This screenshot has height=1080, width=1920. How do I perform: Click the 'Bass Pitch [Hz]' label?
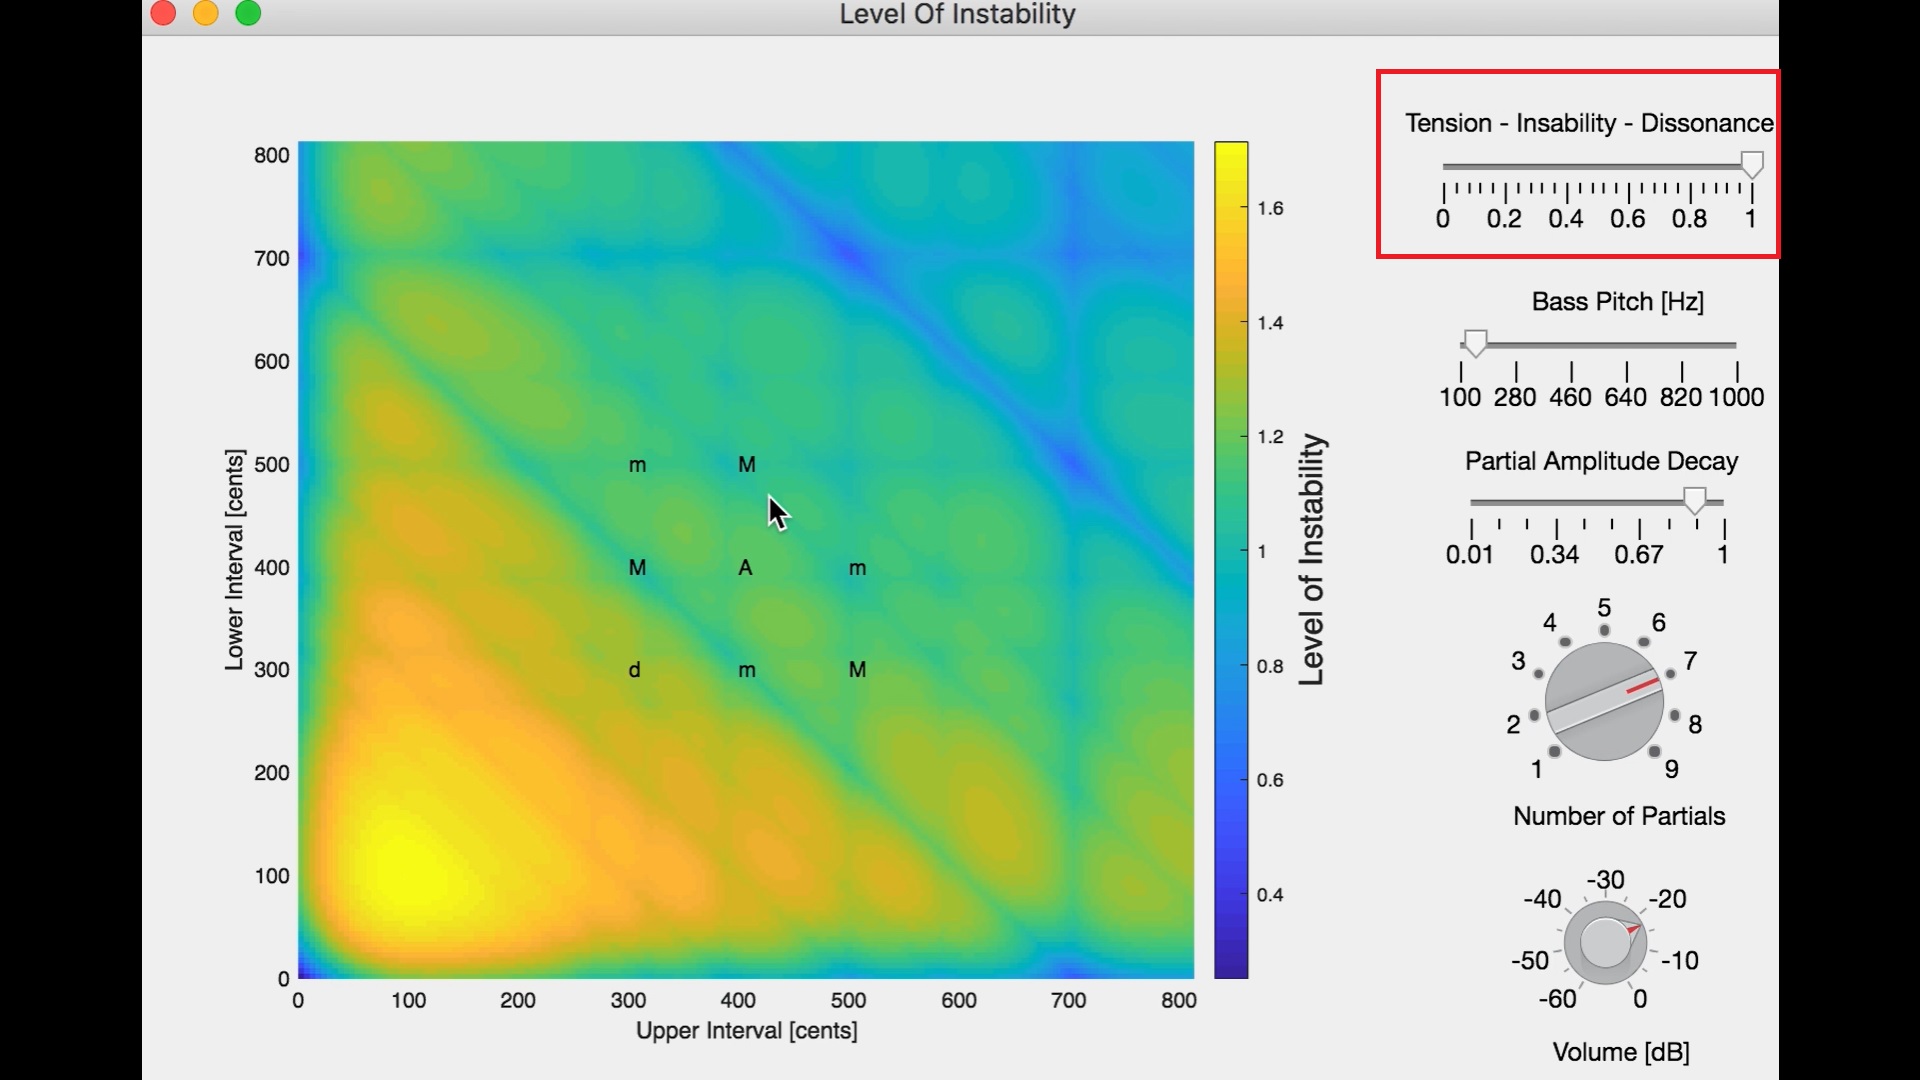(x=1617, y=301)
